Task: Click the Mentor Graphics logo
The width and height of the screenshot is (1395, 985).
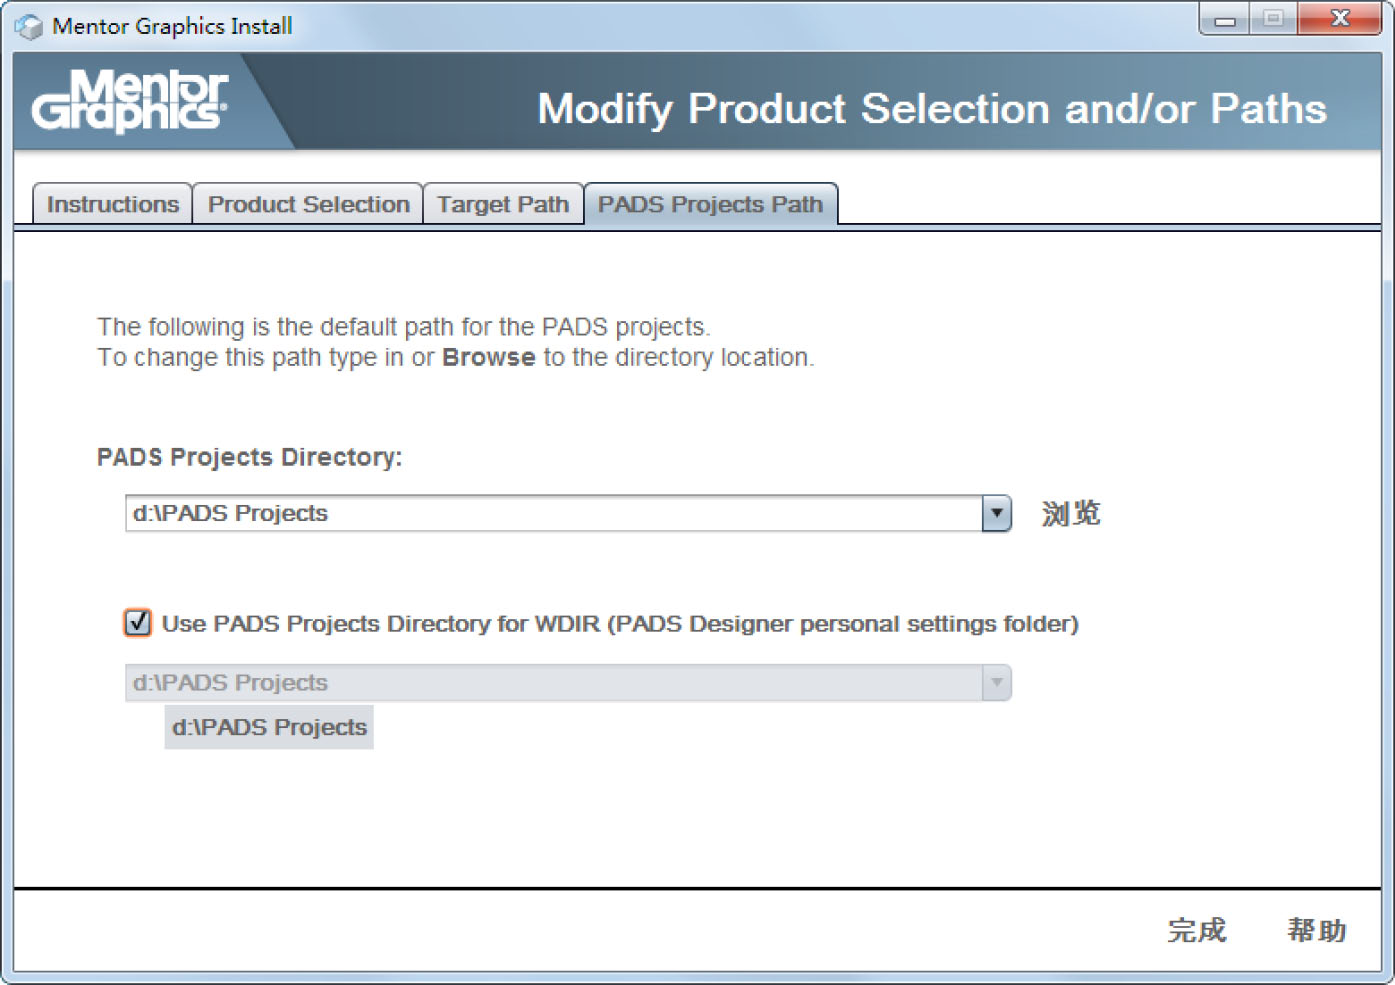Action: (130, 101)
